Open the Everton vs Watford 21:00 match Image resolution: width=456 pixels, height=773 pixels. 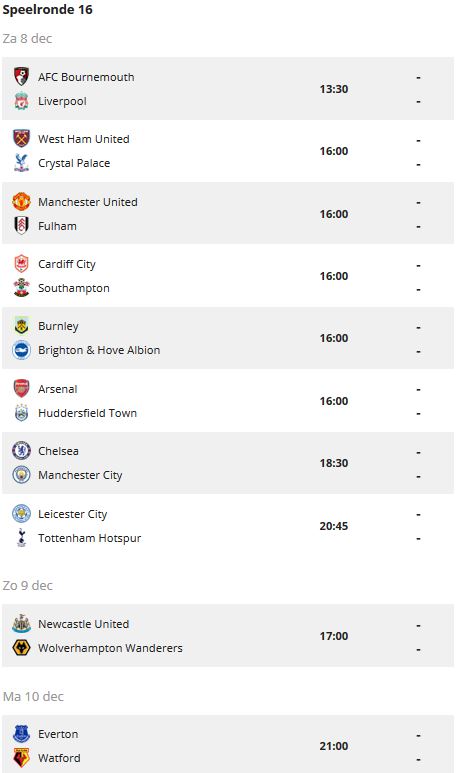[228, 746]
